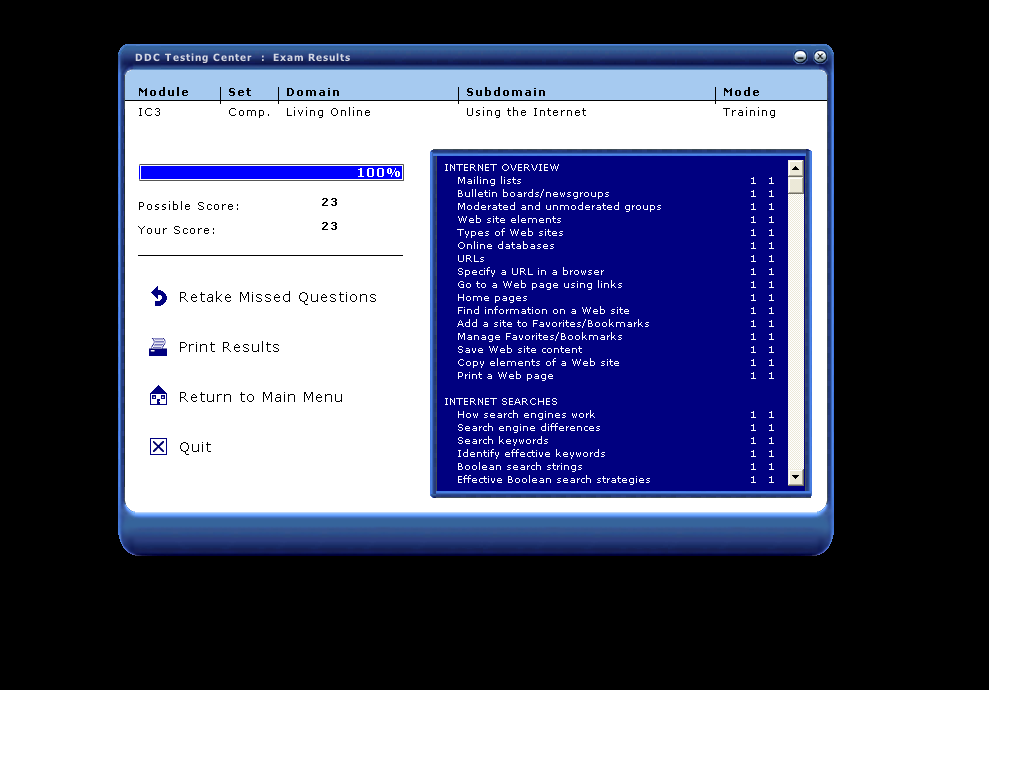Image resolution: width=1024 pixels, height=768 pixels.
Task: Select Find information on a Web site
Action: [616, 311]
